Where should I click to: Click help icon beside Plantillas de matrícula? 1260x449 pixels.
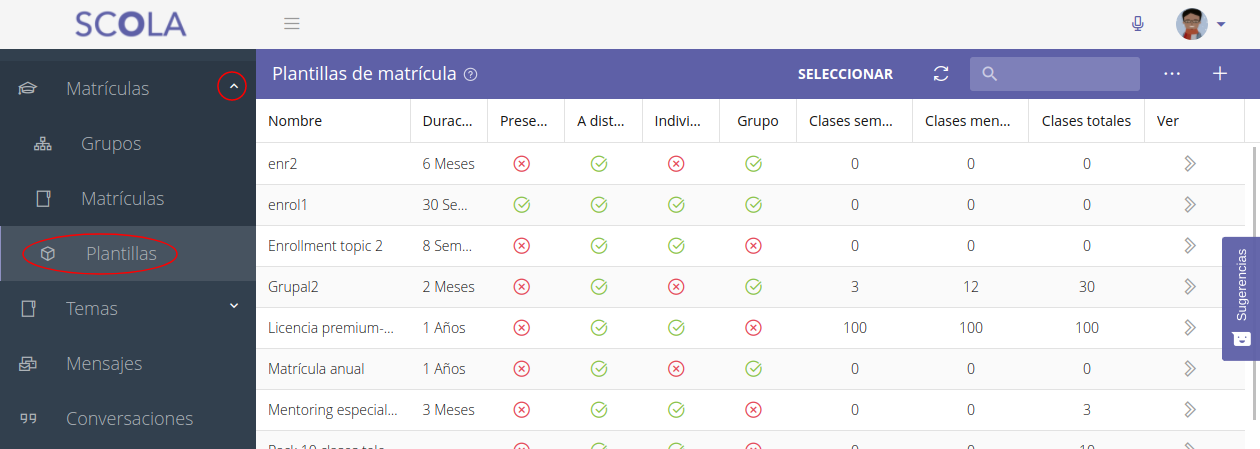(x=471, y=75)
